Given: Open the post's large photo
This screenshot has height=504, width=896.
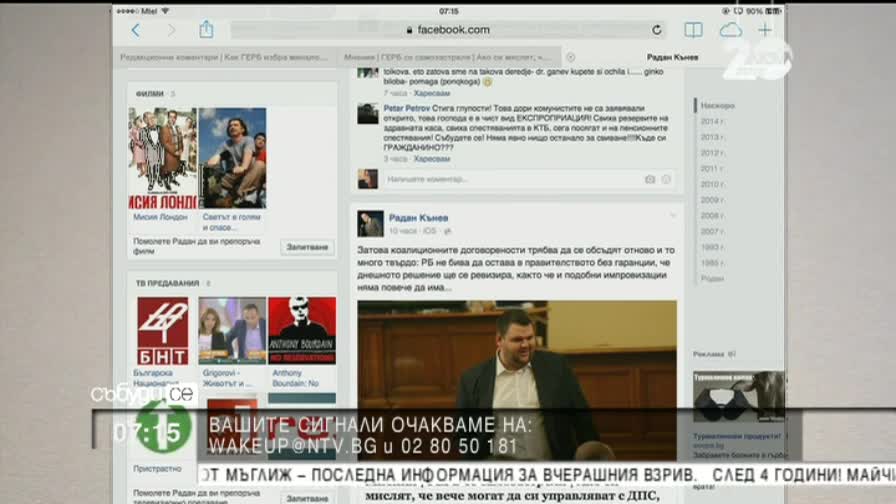Looking at the screenshot, I should (x=517, y=380).
